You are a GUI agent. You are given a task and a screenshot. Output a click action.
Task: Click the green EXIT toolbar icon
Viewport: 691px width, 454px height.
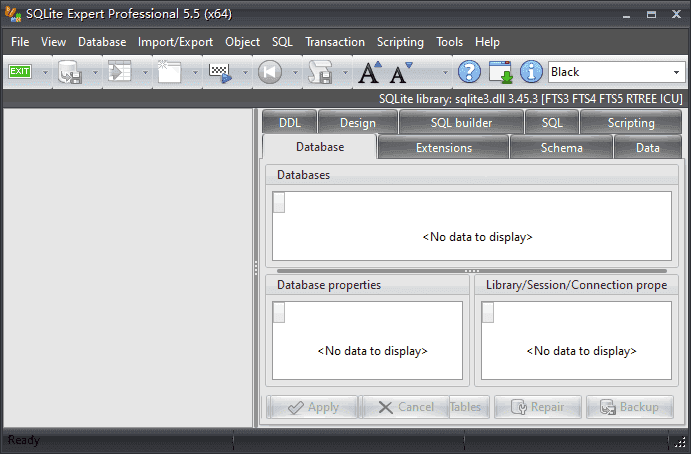pos(20,72)
